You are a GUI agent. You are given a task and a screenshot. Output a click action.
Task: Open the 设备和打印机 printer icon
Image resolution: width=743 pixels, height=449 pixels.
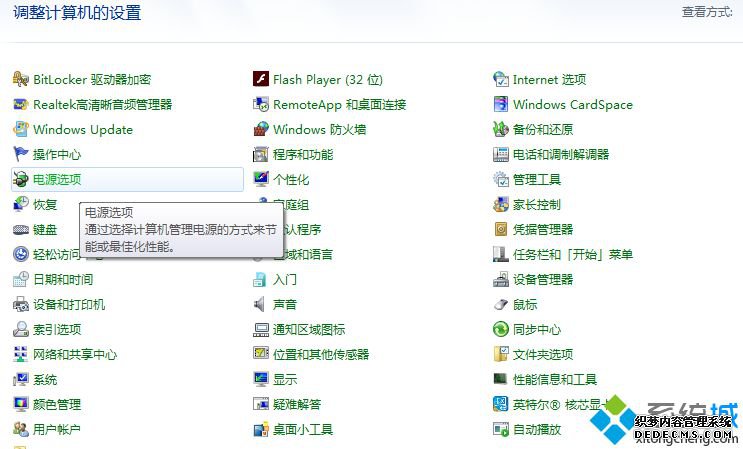(21, 305)
